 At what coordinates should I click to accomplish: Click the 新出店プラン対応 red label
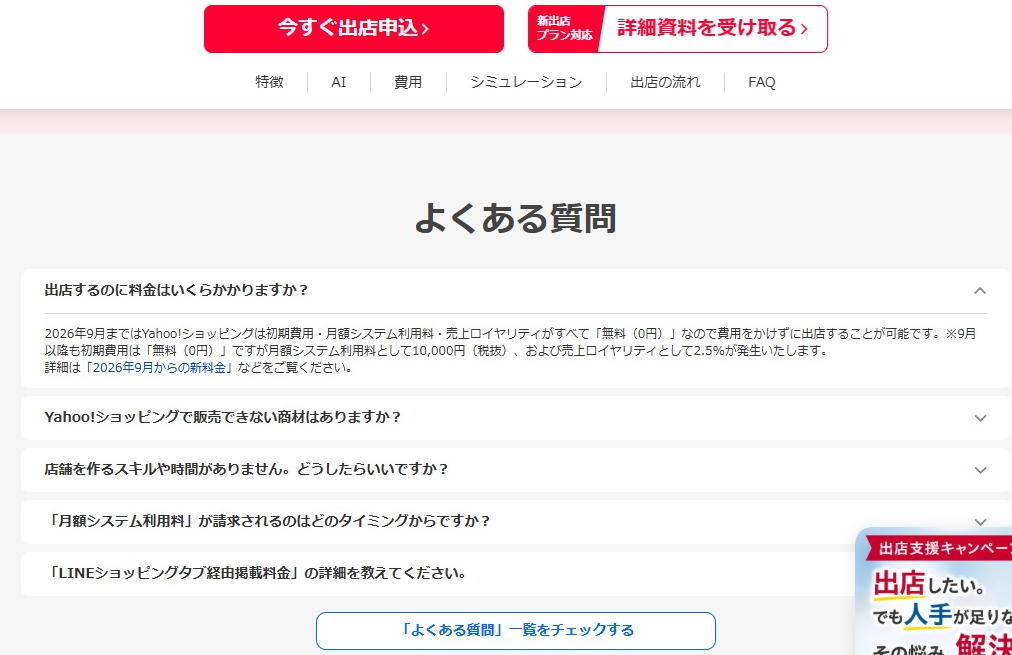click(x=563, y=29)
